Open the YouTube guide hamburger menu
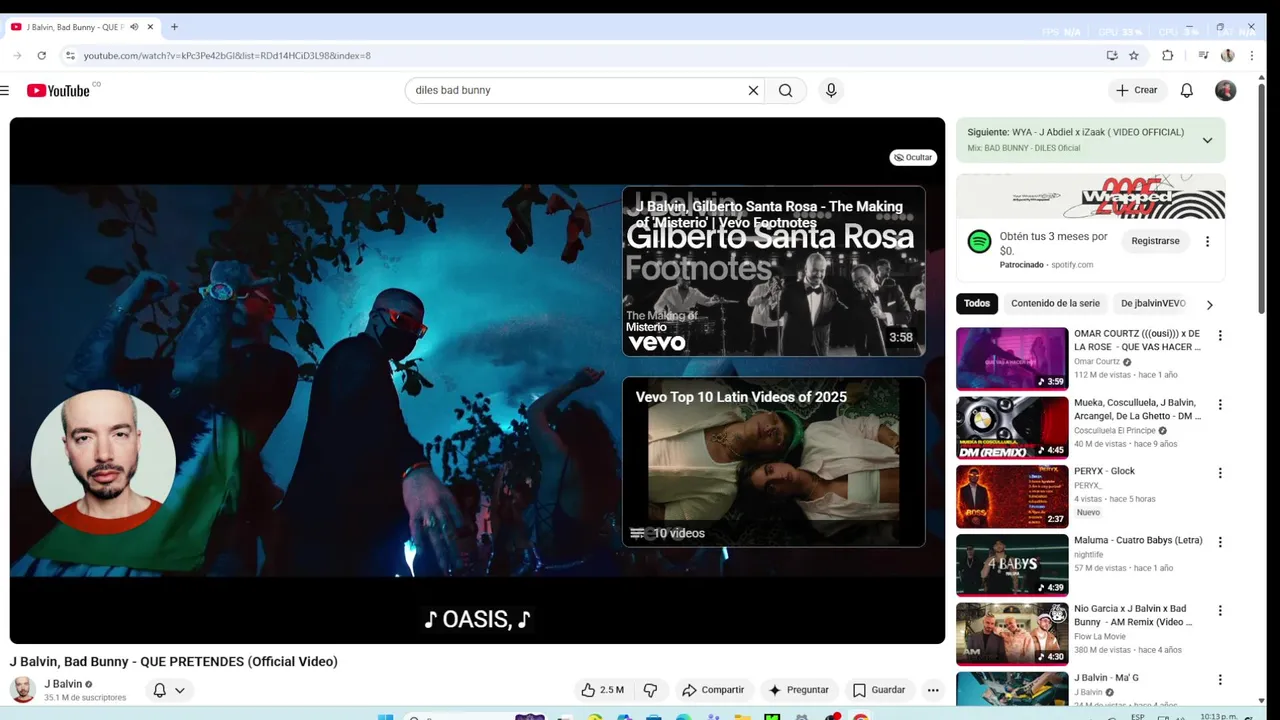The width and height of the screenshot is (1280, 720). (5, 90)
